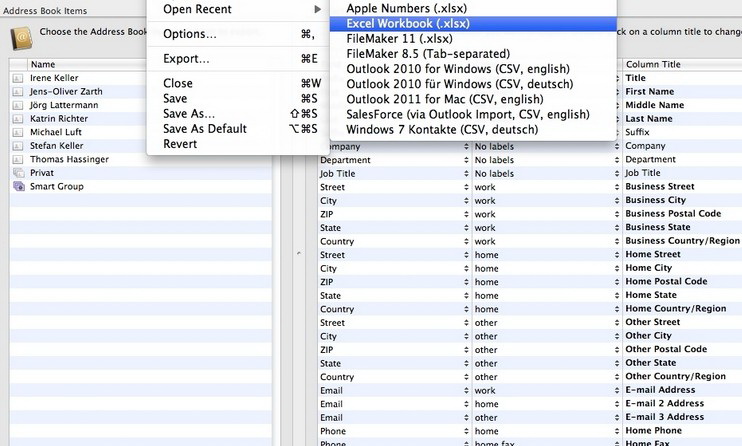The height and width of the screenshot is (446, 742).
Task: Click the Suffix column title
Action: pos(637,132)
